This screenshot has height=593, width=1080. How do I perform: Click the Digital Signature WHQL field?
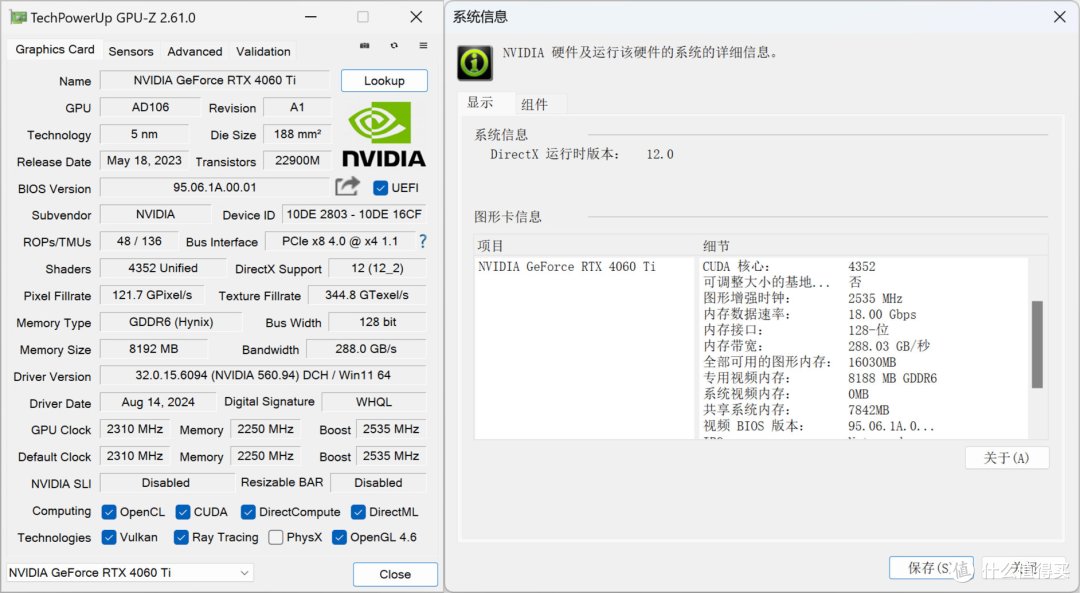[x=374, y=402]
